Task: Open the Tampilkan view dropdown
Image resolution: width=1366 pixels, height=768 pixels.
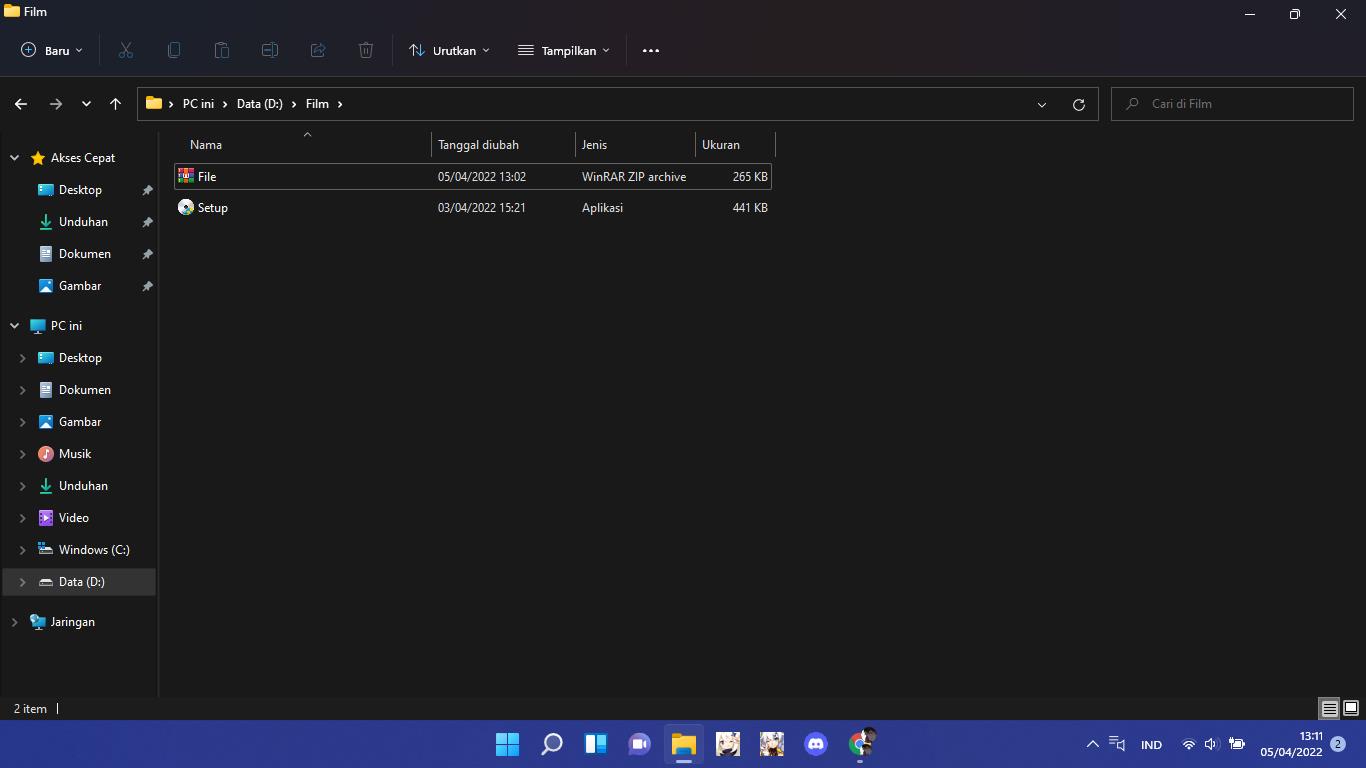Action: pos(563,50)
